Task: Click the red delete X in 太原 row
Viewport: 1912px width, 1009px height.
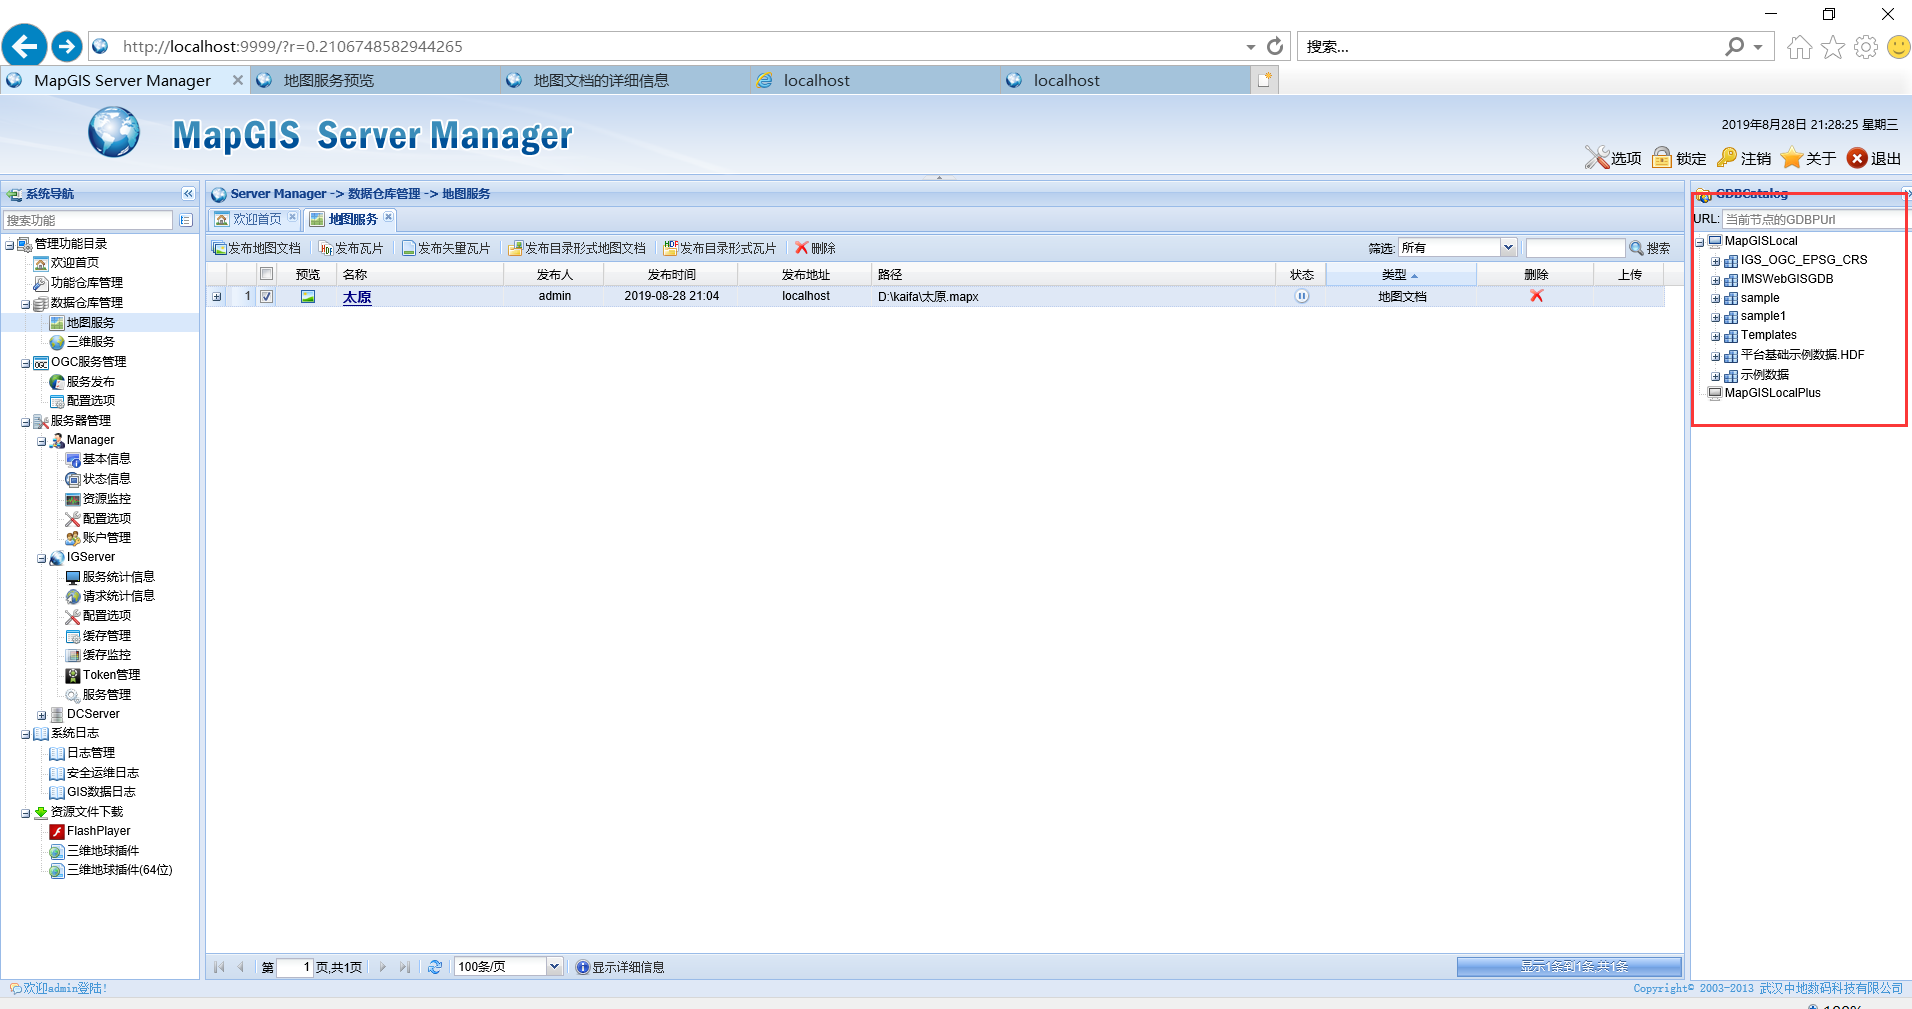Action: (x=1536, y=296)
